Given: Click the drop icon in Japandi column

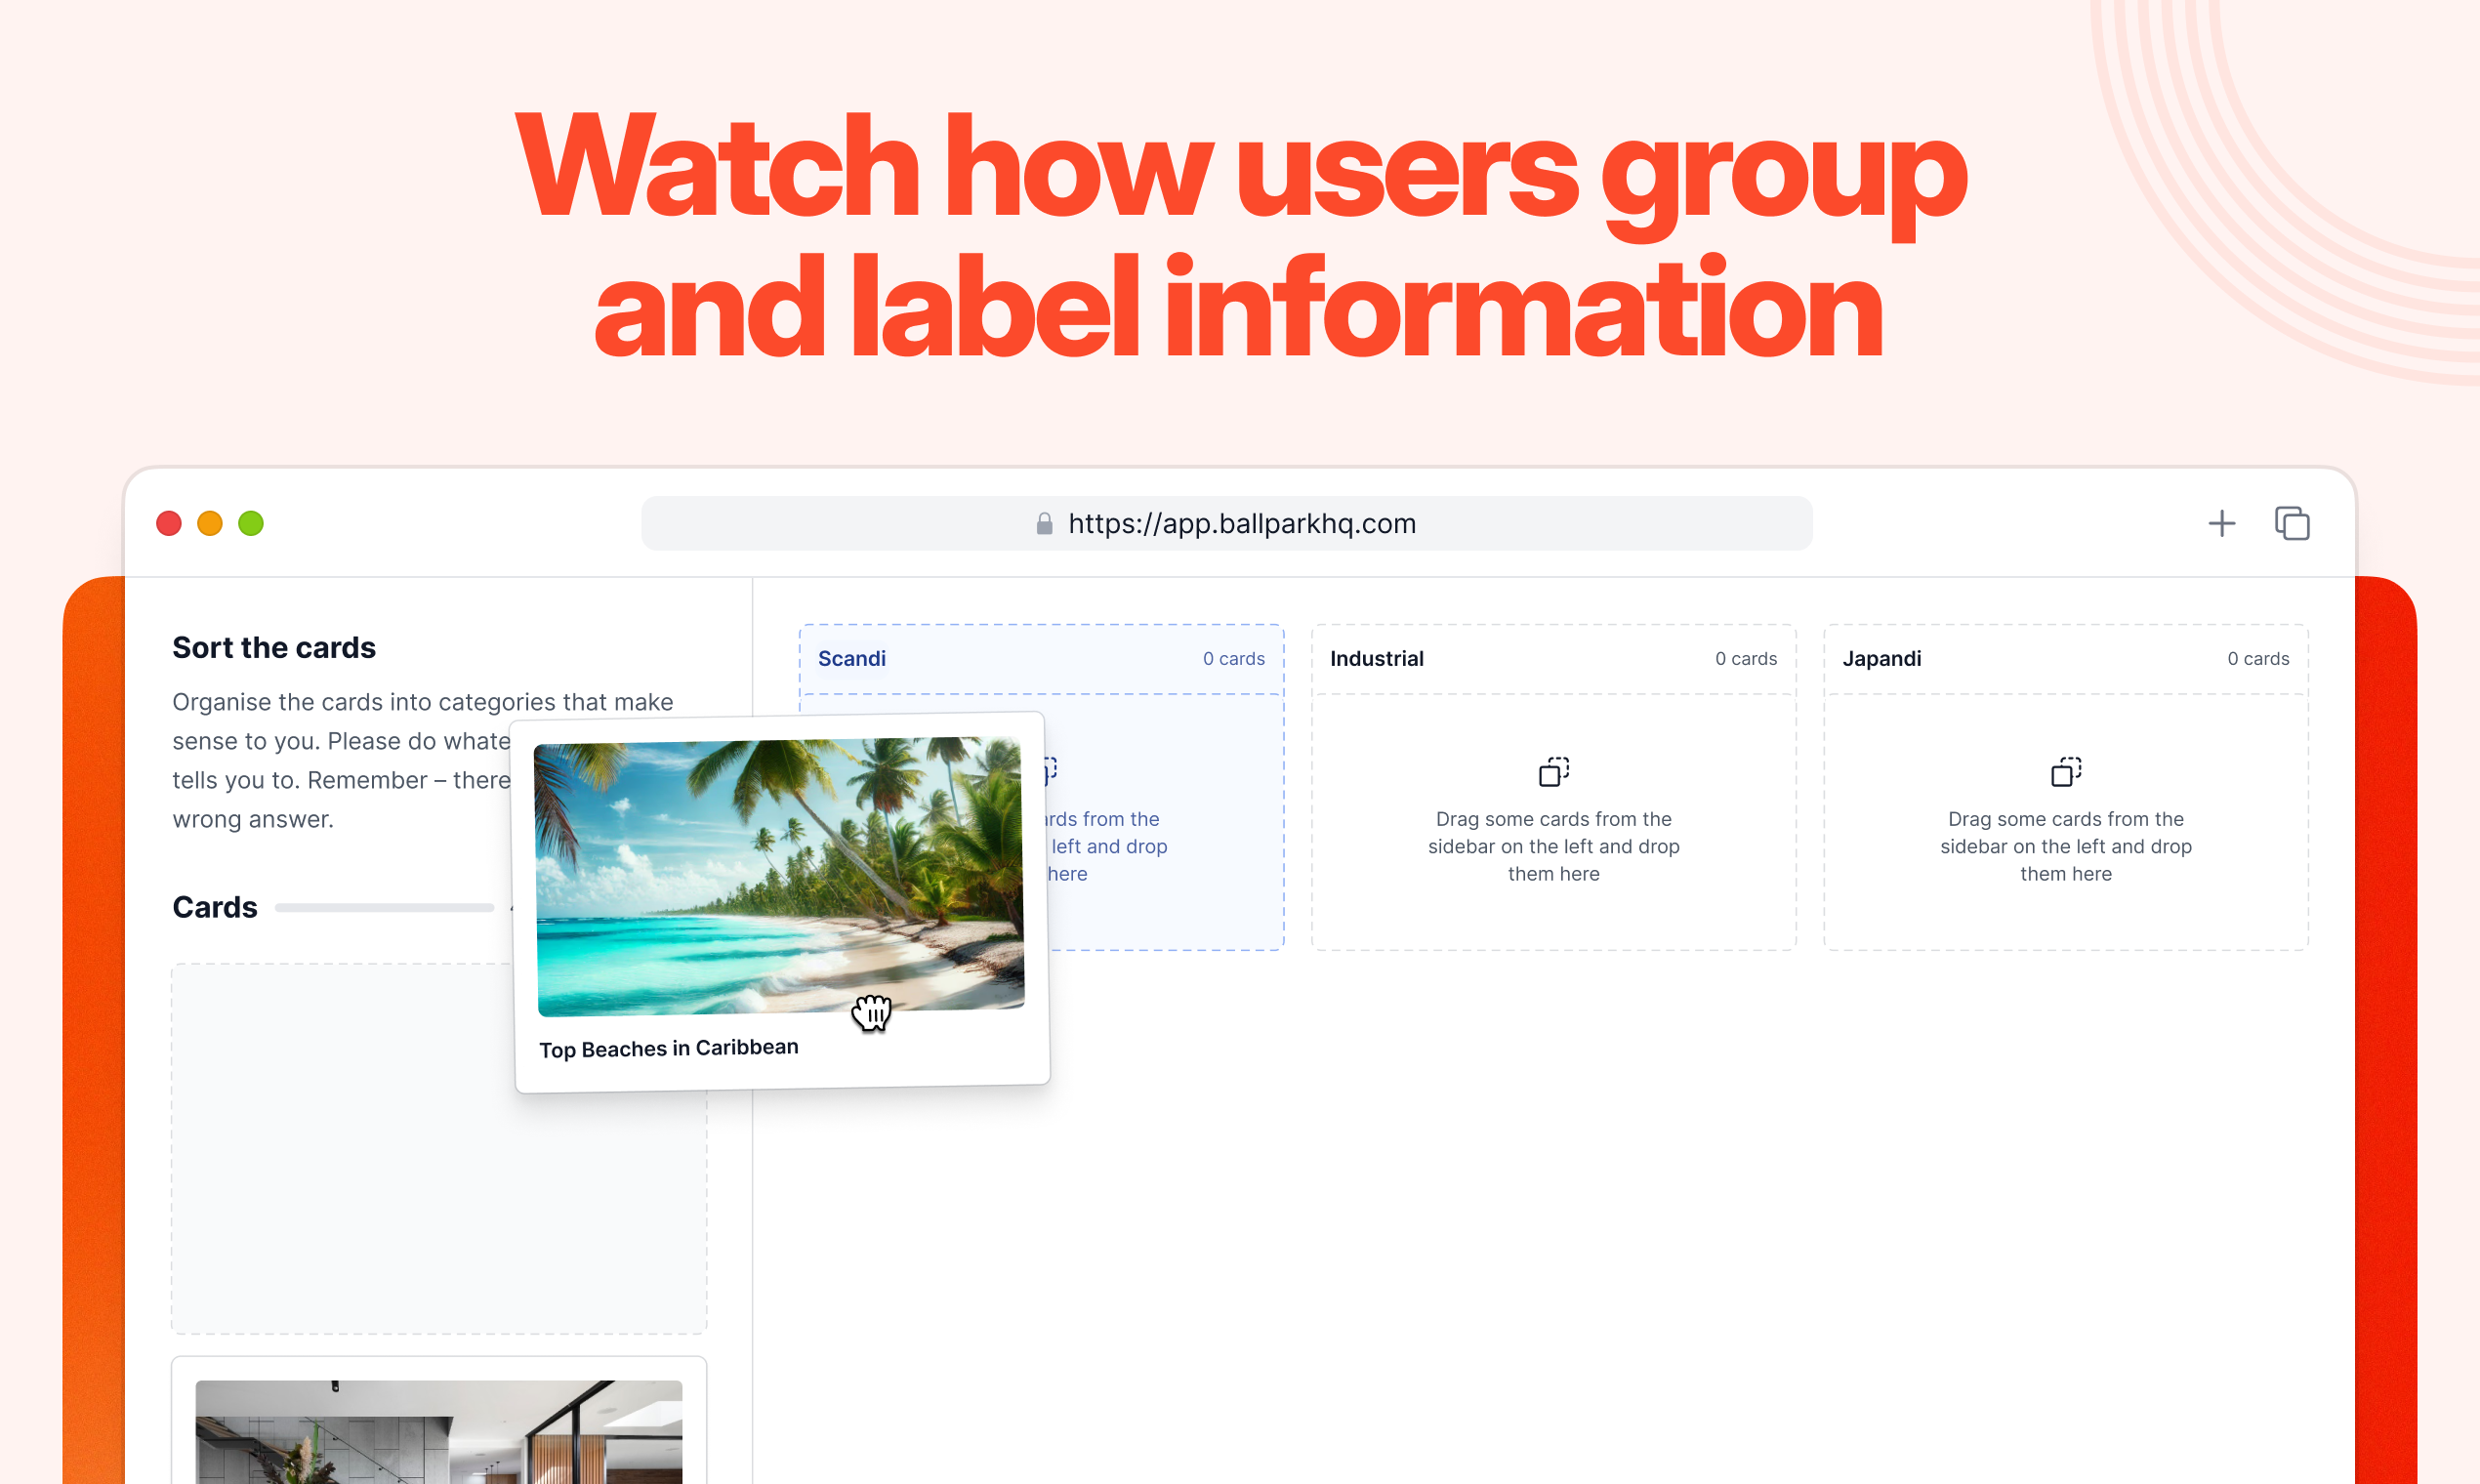Looking at the screenshot, I should point(2065,771).
